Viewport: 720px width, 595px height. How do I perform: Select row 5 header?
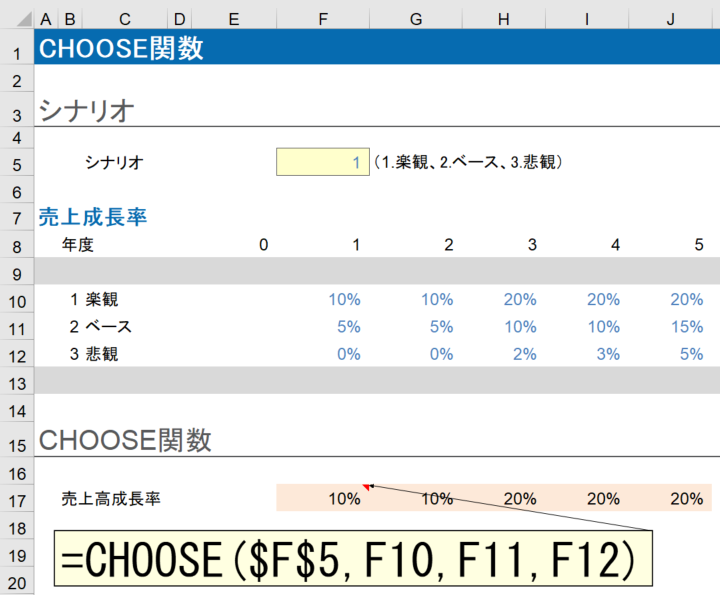(17, 162)
